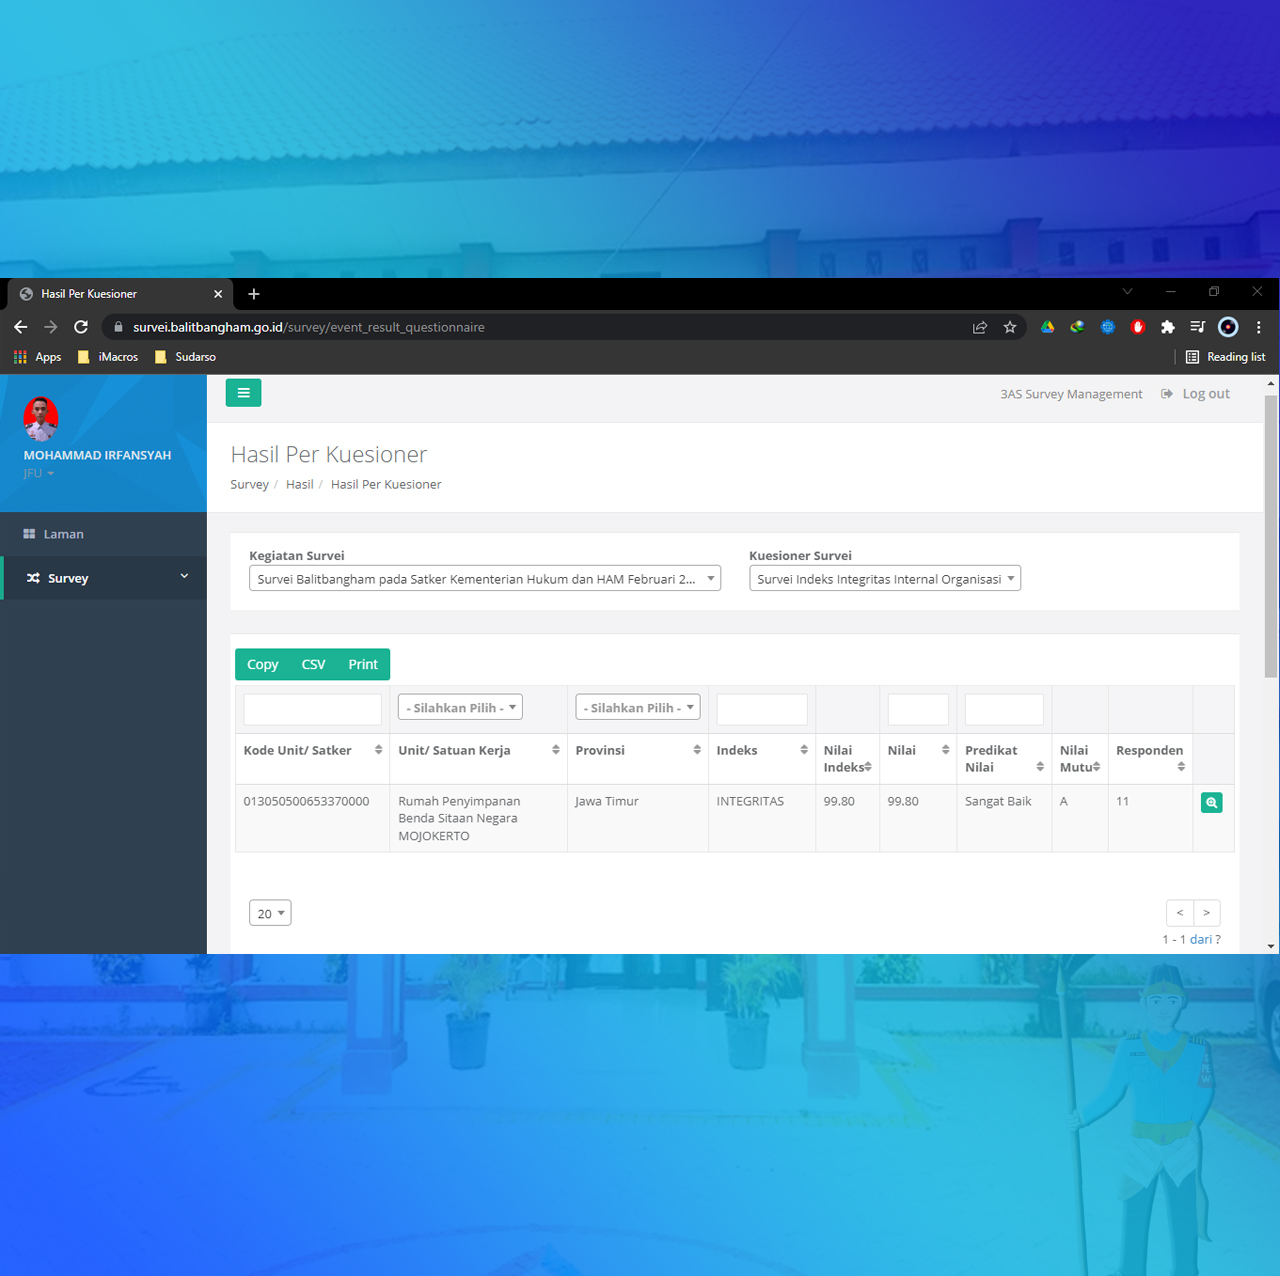Click the Predikat Nilai filter field
This screenshot has height=1276, width=1280.
1004,709
